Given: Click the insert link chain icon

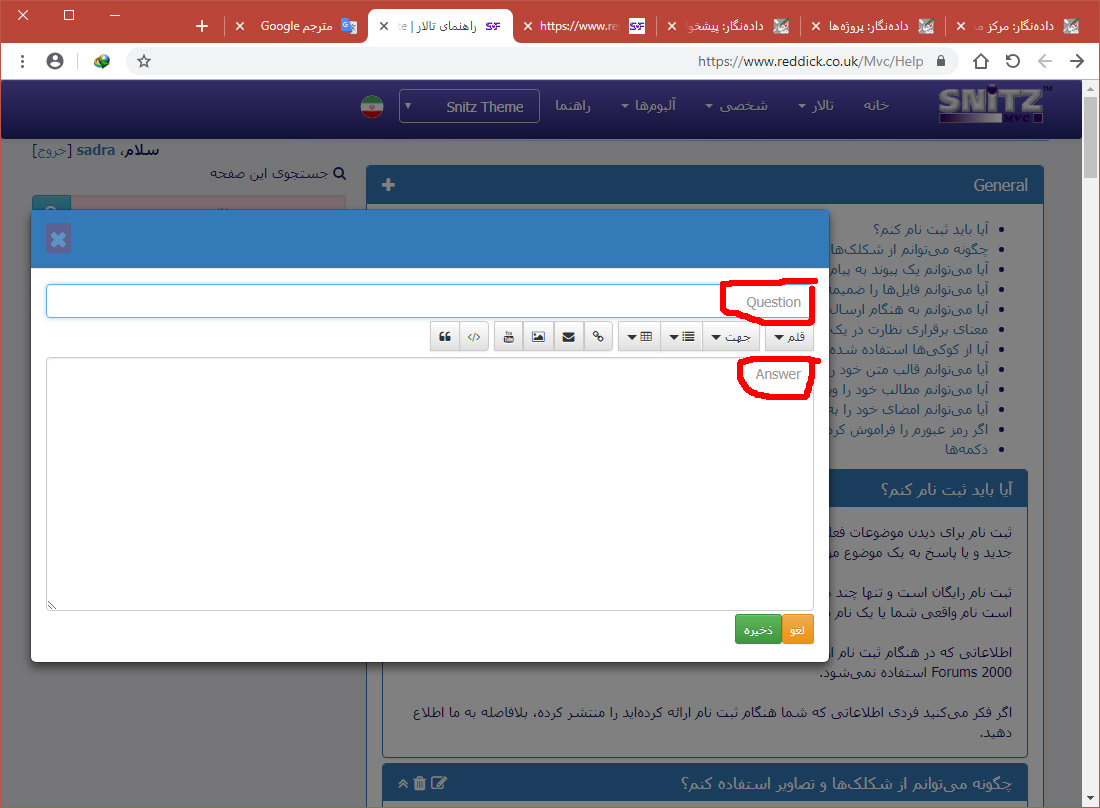Looking at the screenshot, I should click(x=598, y=337).
